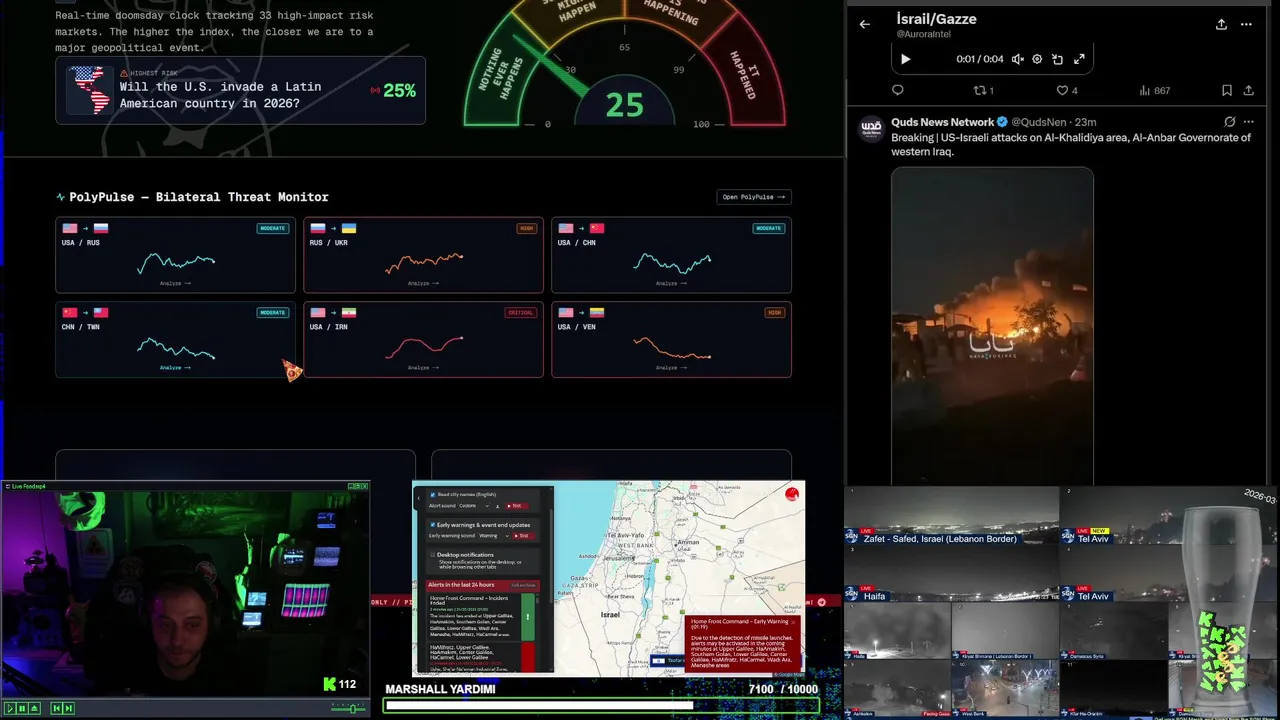Viewport: 1280px width, 720px height.
Task: Click Test next to Early warning sound
Action: coord(523,536)
